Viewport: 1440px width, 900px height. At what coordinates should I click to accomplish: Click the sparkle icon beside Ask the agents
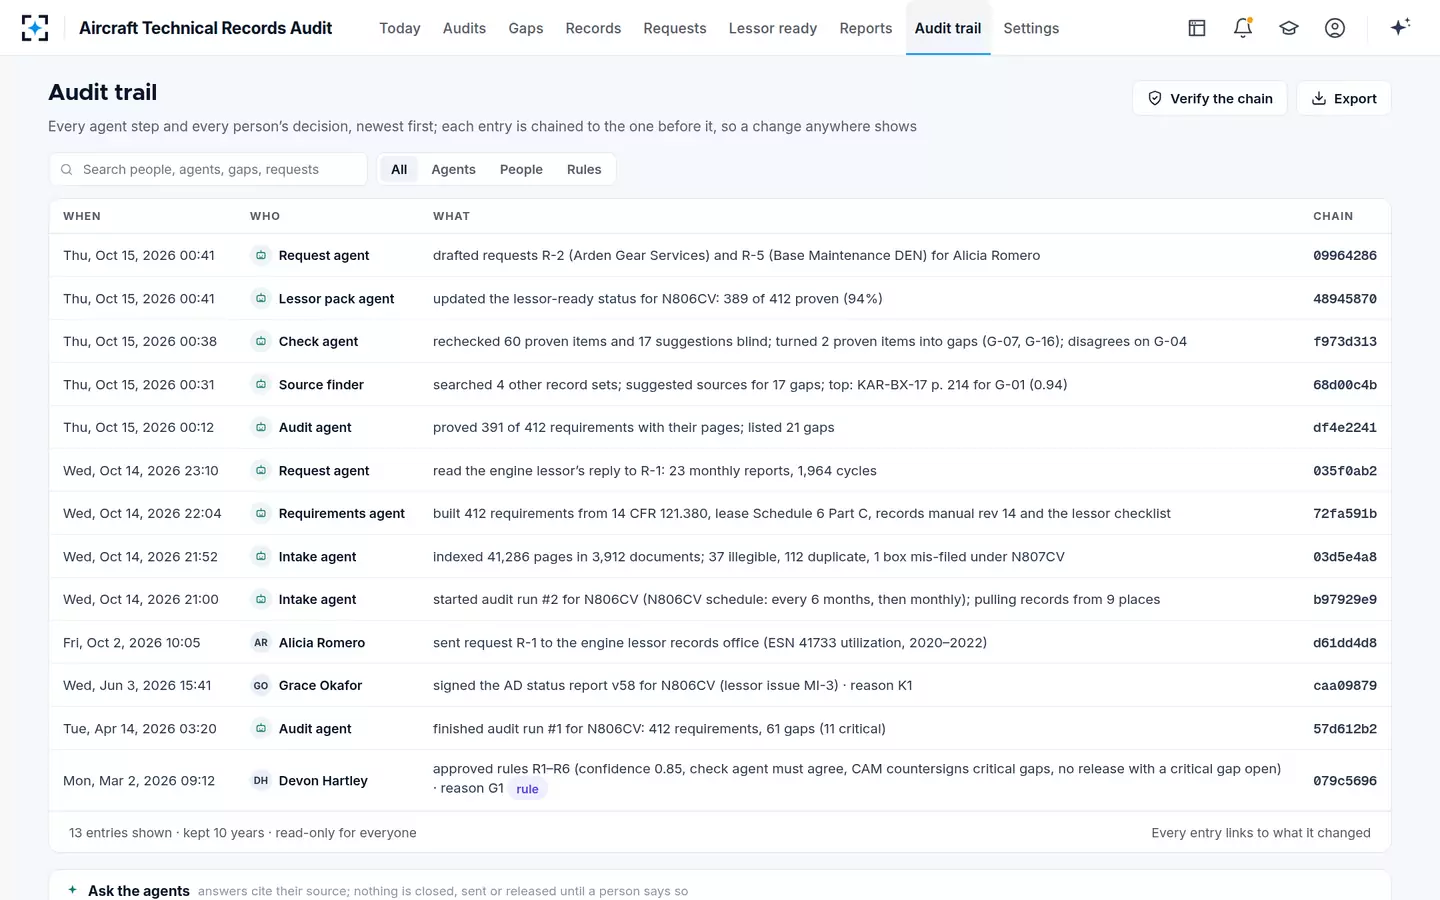pos(72,890)
